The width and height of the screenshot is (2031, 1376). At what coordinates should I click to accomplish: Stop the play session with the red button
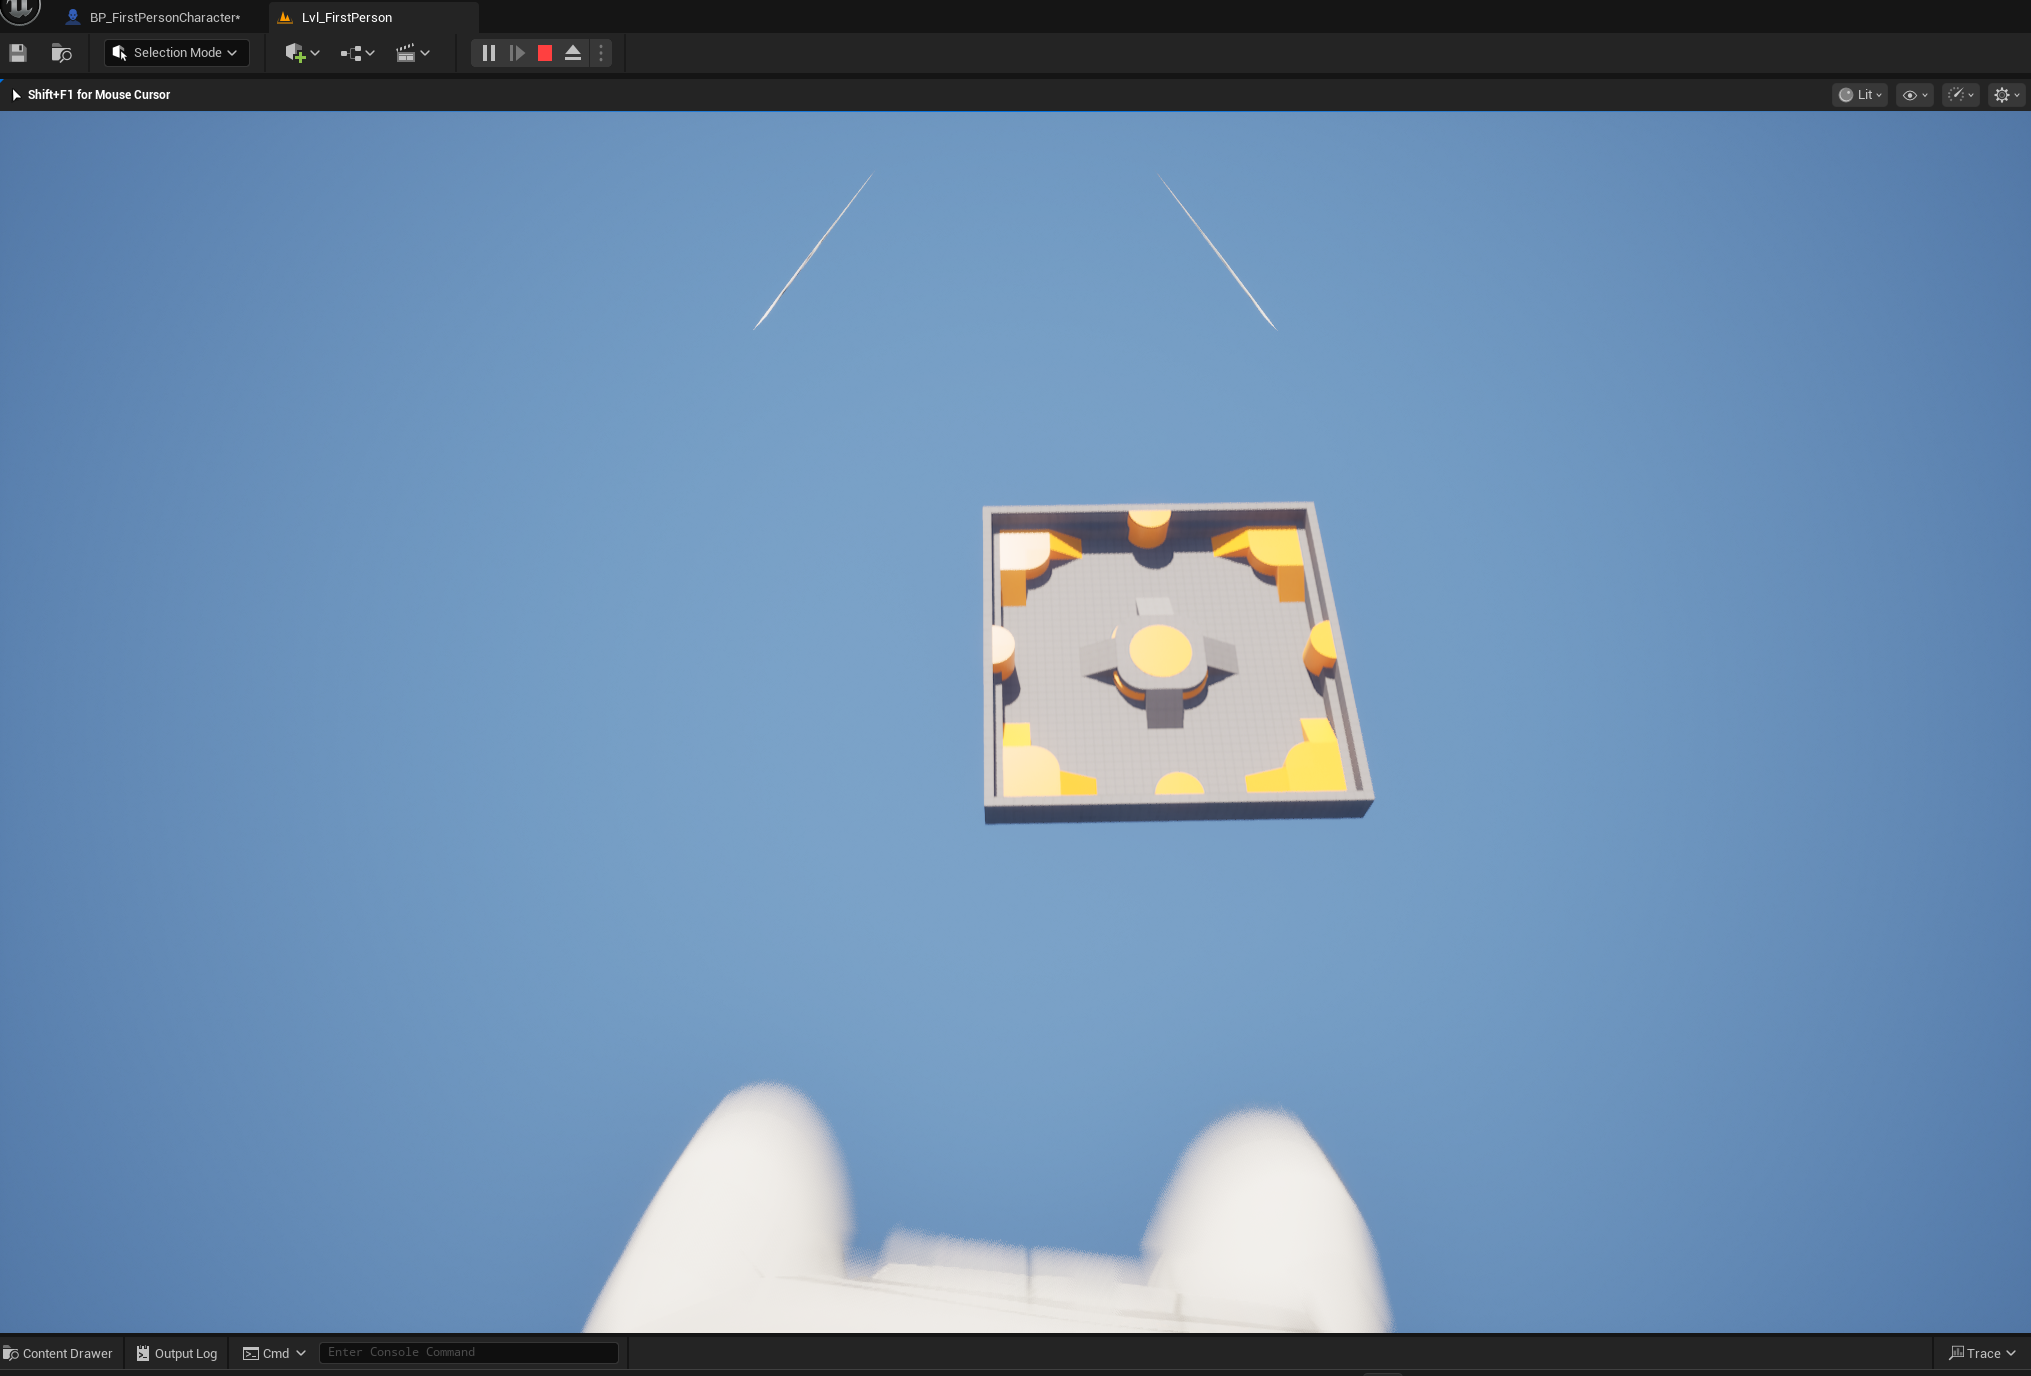pos(545,53)
